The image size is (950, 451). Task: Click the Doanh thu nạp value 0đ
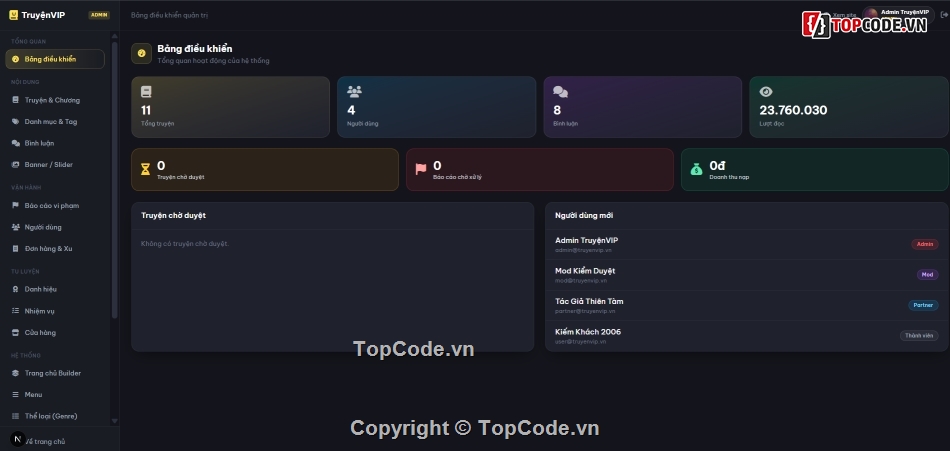(717, 165)
